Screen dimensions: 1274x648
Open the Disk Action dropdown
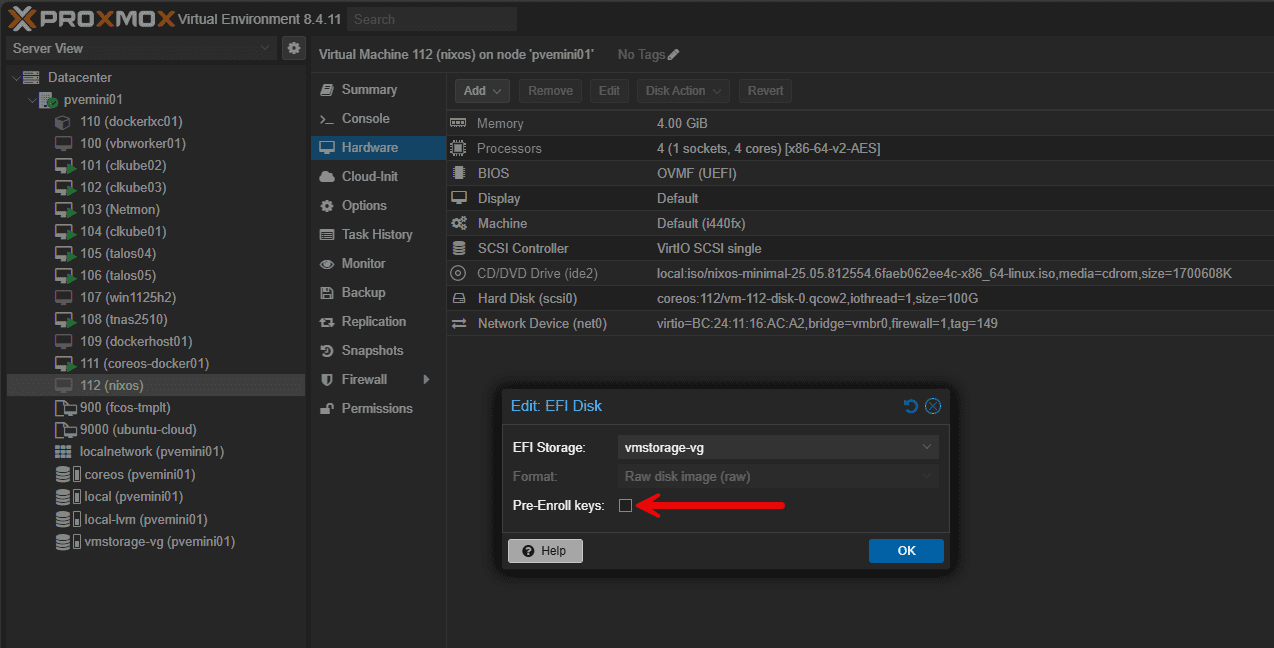[x=683, y=90]
